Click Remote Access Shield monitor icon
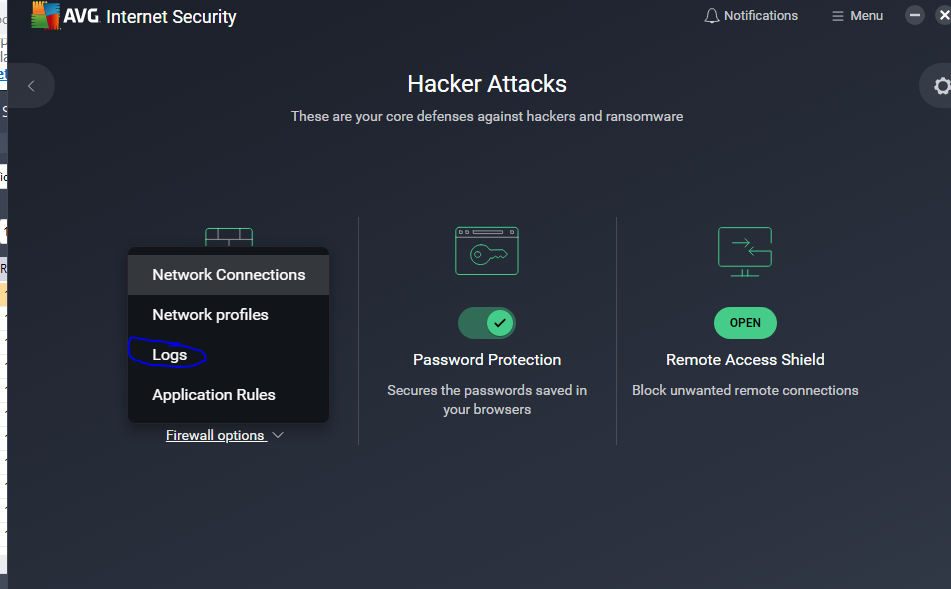 745,252
